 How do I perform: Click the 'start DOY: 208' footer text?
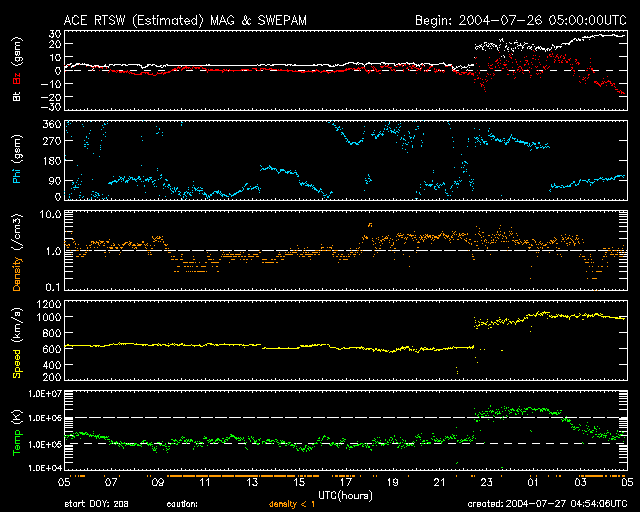pos(96,504)
